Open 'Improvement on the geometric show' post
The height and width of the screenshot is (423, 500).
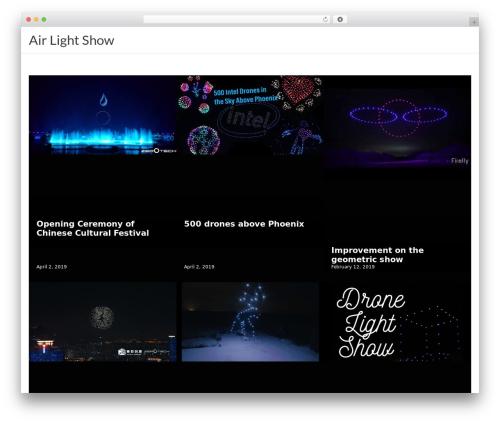[x=377, y=255]
